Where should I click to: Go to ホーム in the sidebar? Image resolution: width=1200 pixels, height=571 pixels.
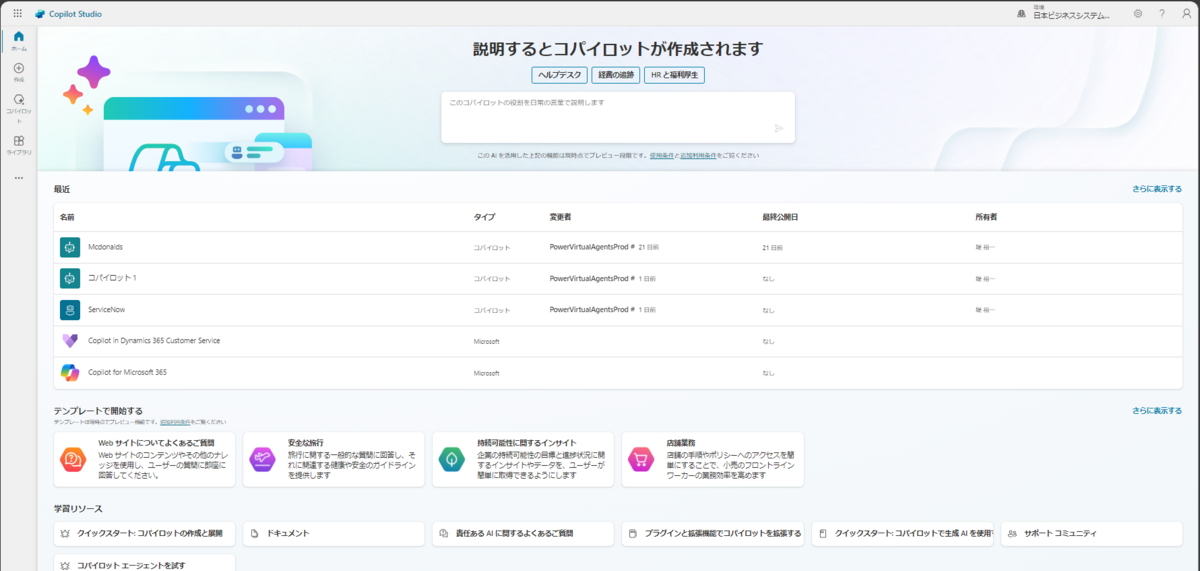click(19, 40)
